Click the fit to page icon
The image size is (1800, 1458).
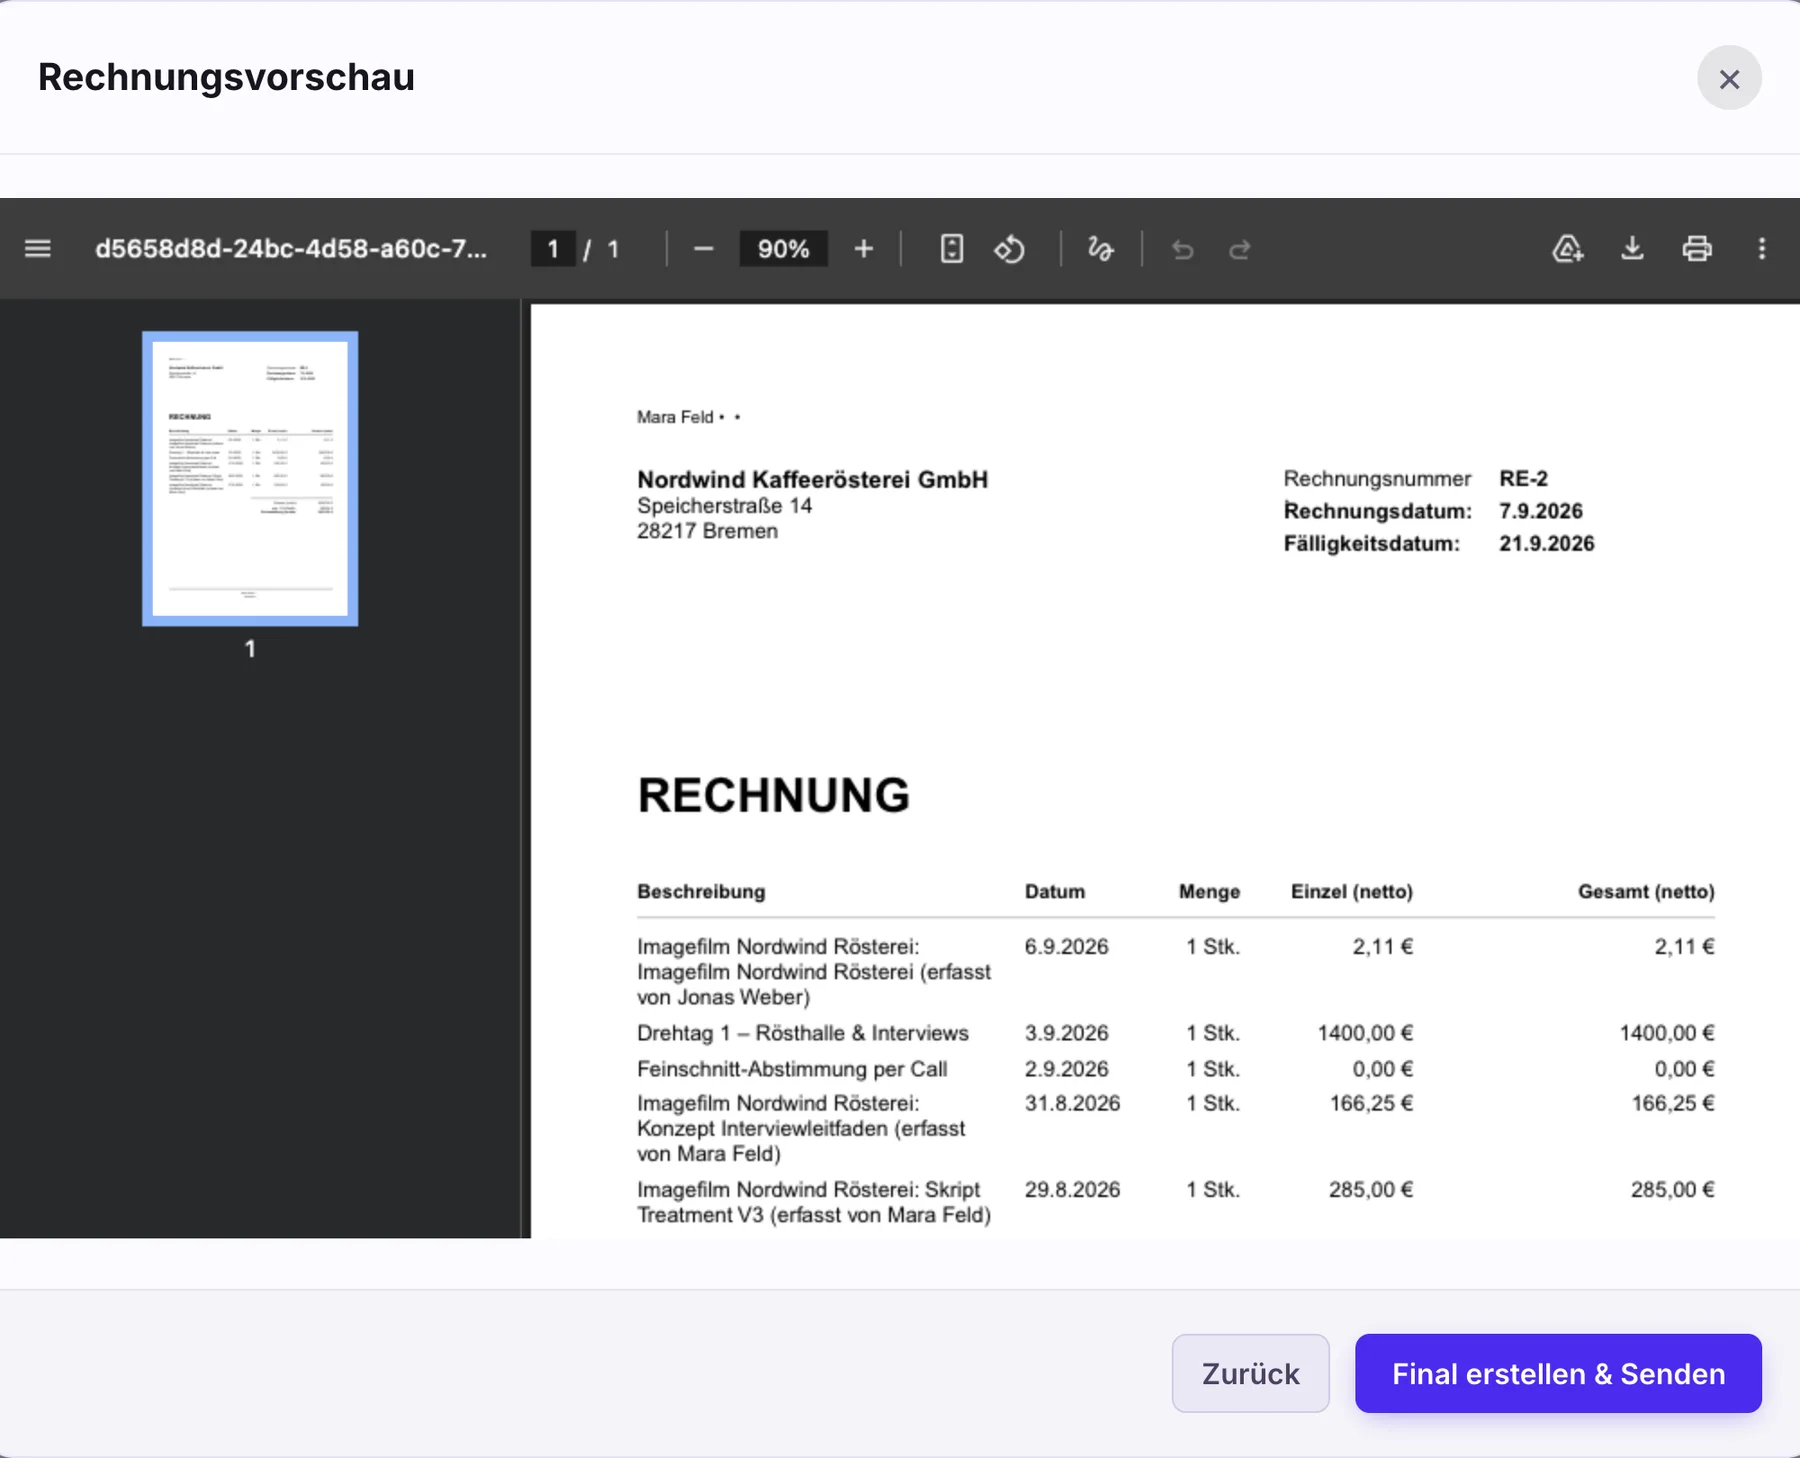(951, 249)
